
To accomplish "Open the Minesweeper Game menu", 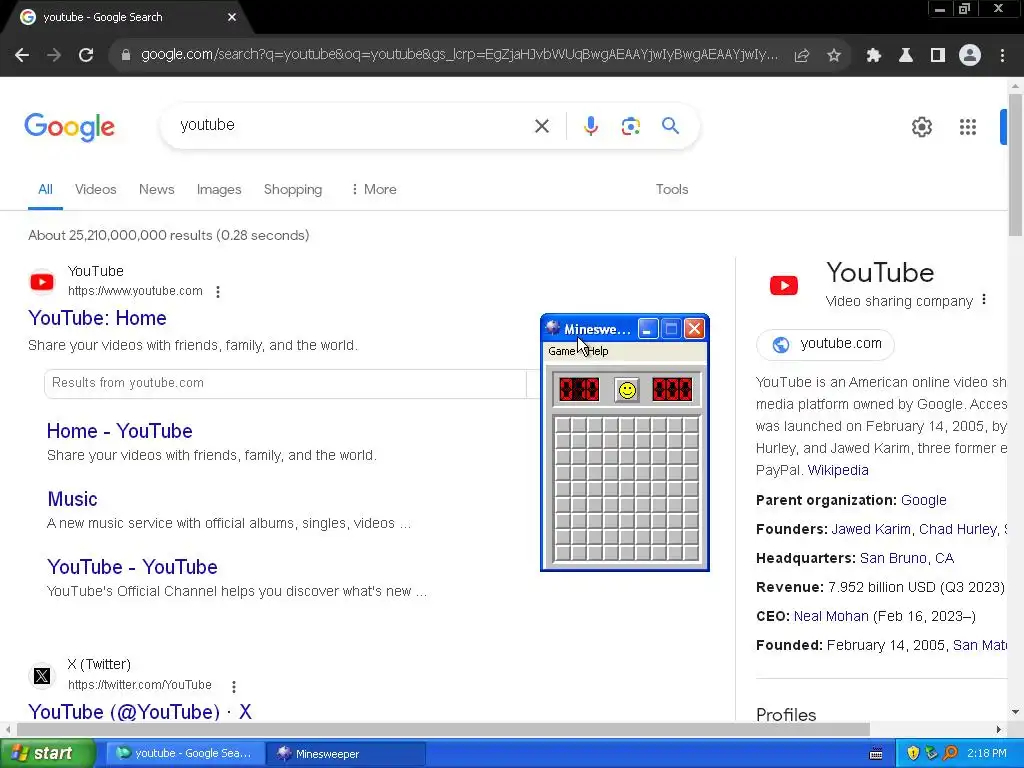I will pyautogui.click(x=562, y=351).
